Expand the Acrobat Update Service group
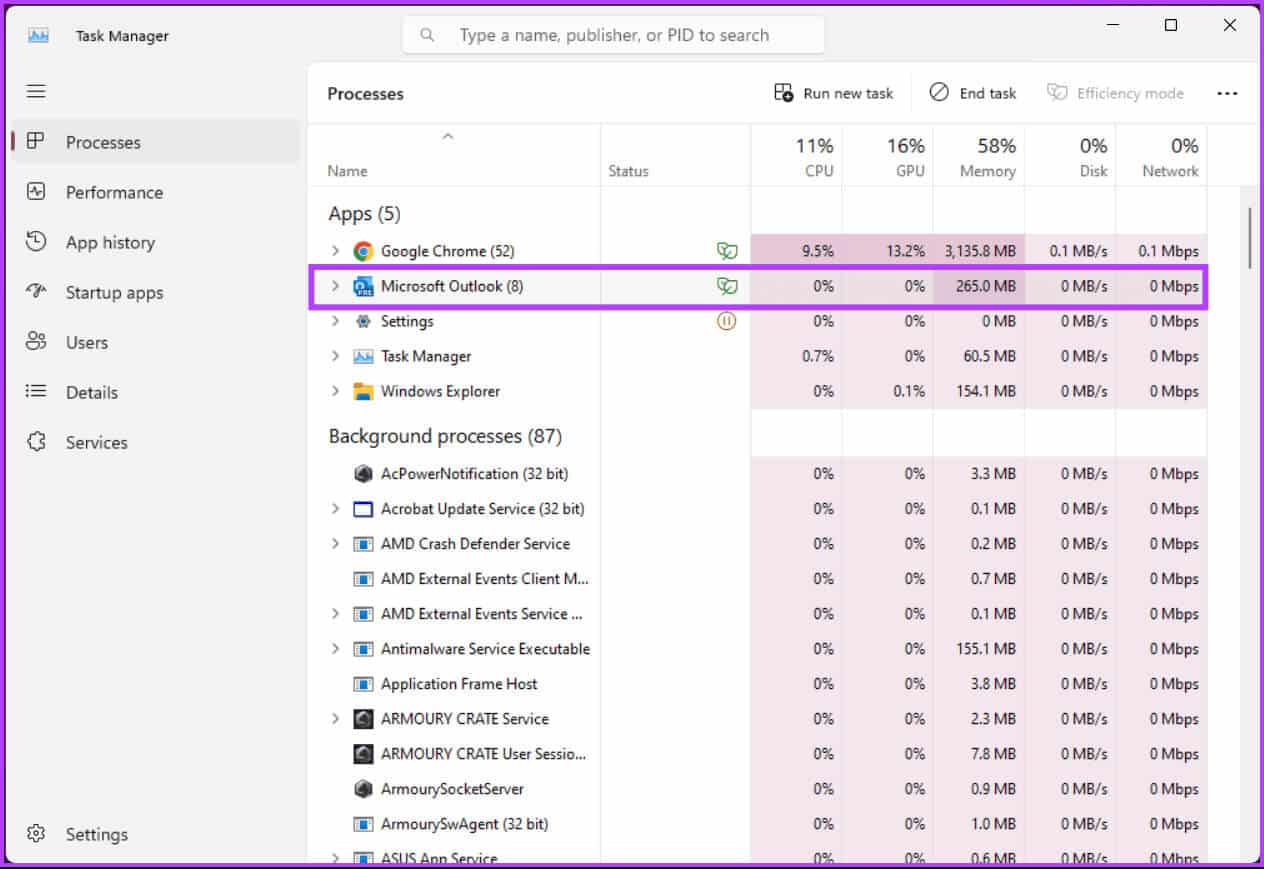The image size is (1264, 869). pos(335,509)
